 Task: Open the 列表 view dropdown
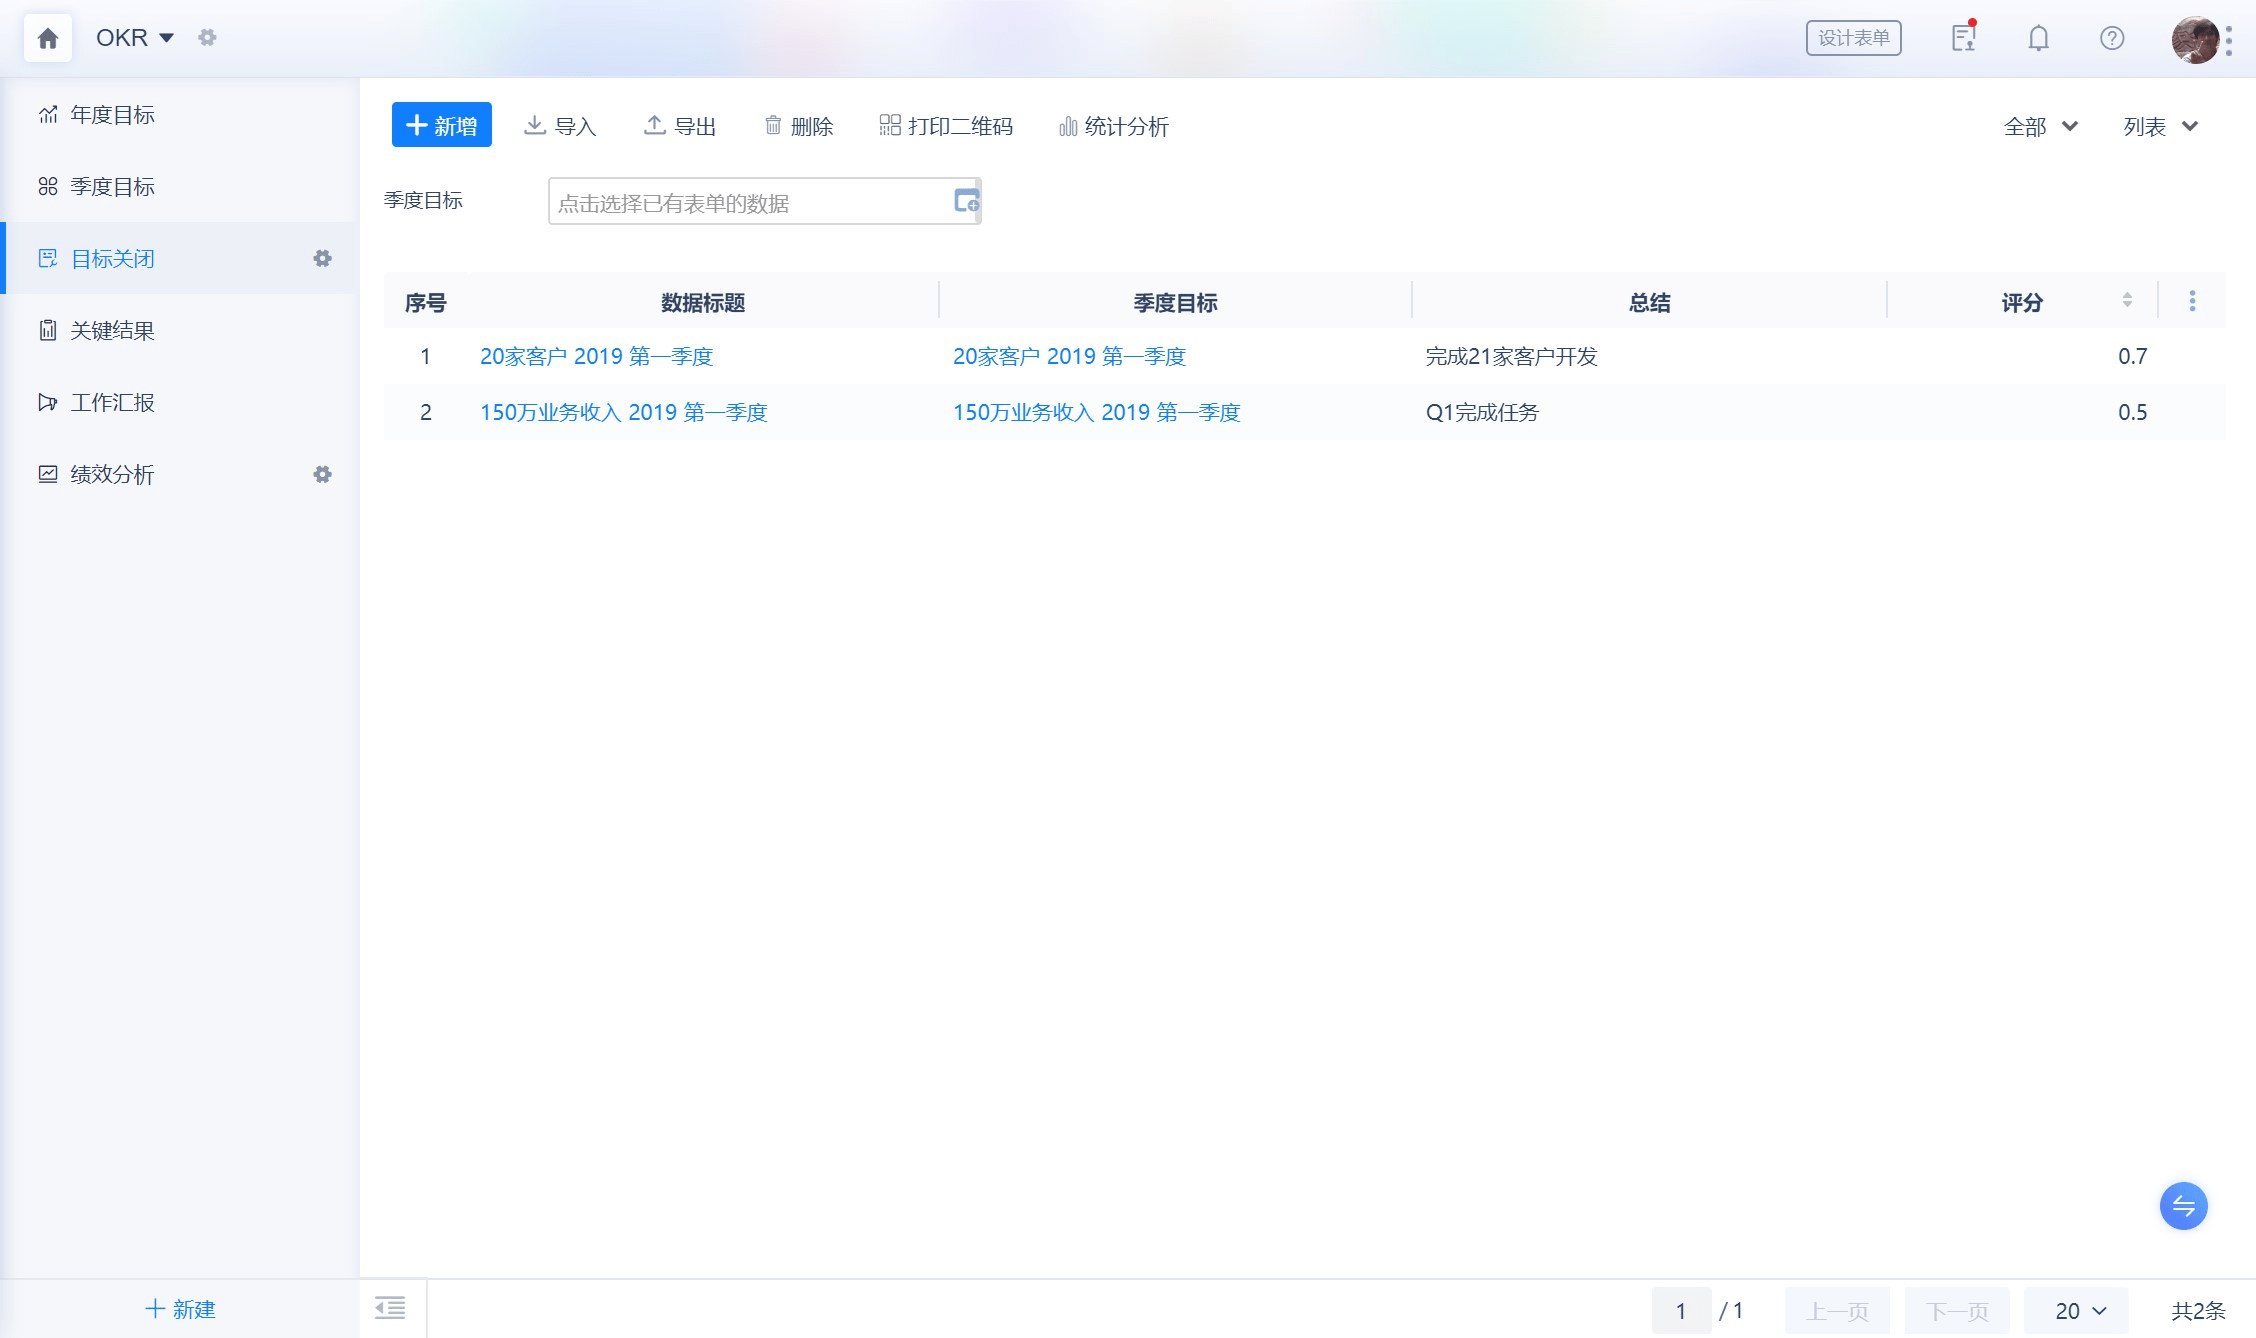[2160, 126]
